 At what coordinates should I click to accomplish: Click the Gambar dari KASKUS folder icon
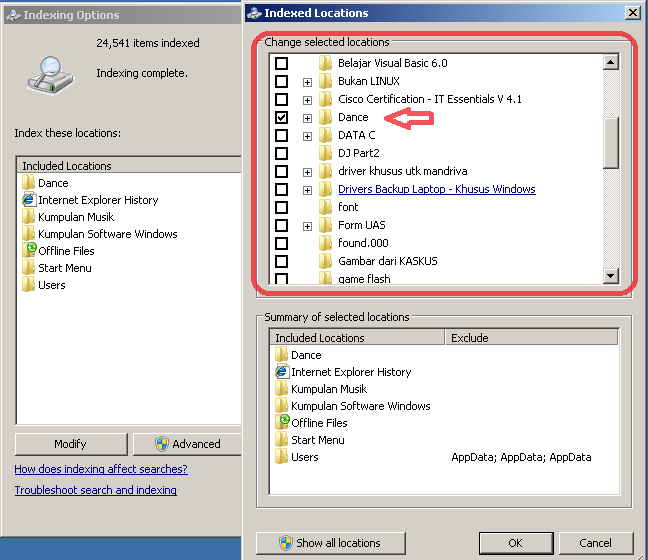[x=326, y=261]
